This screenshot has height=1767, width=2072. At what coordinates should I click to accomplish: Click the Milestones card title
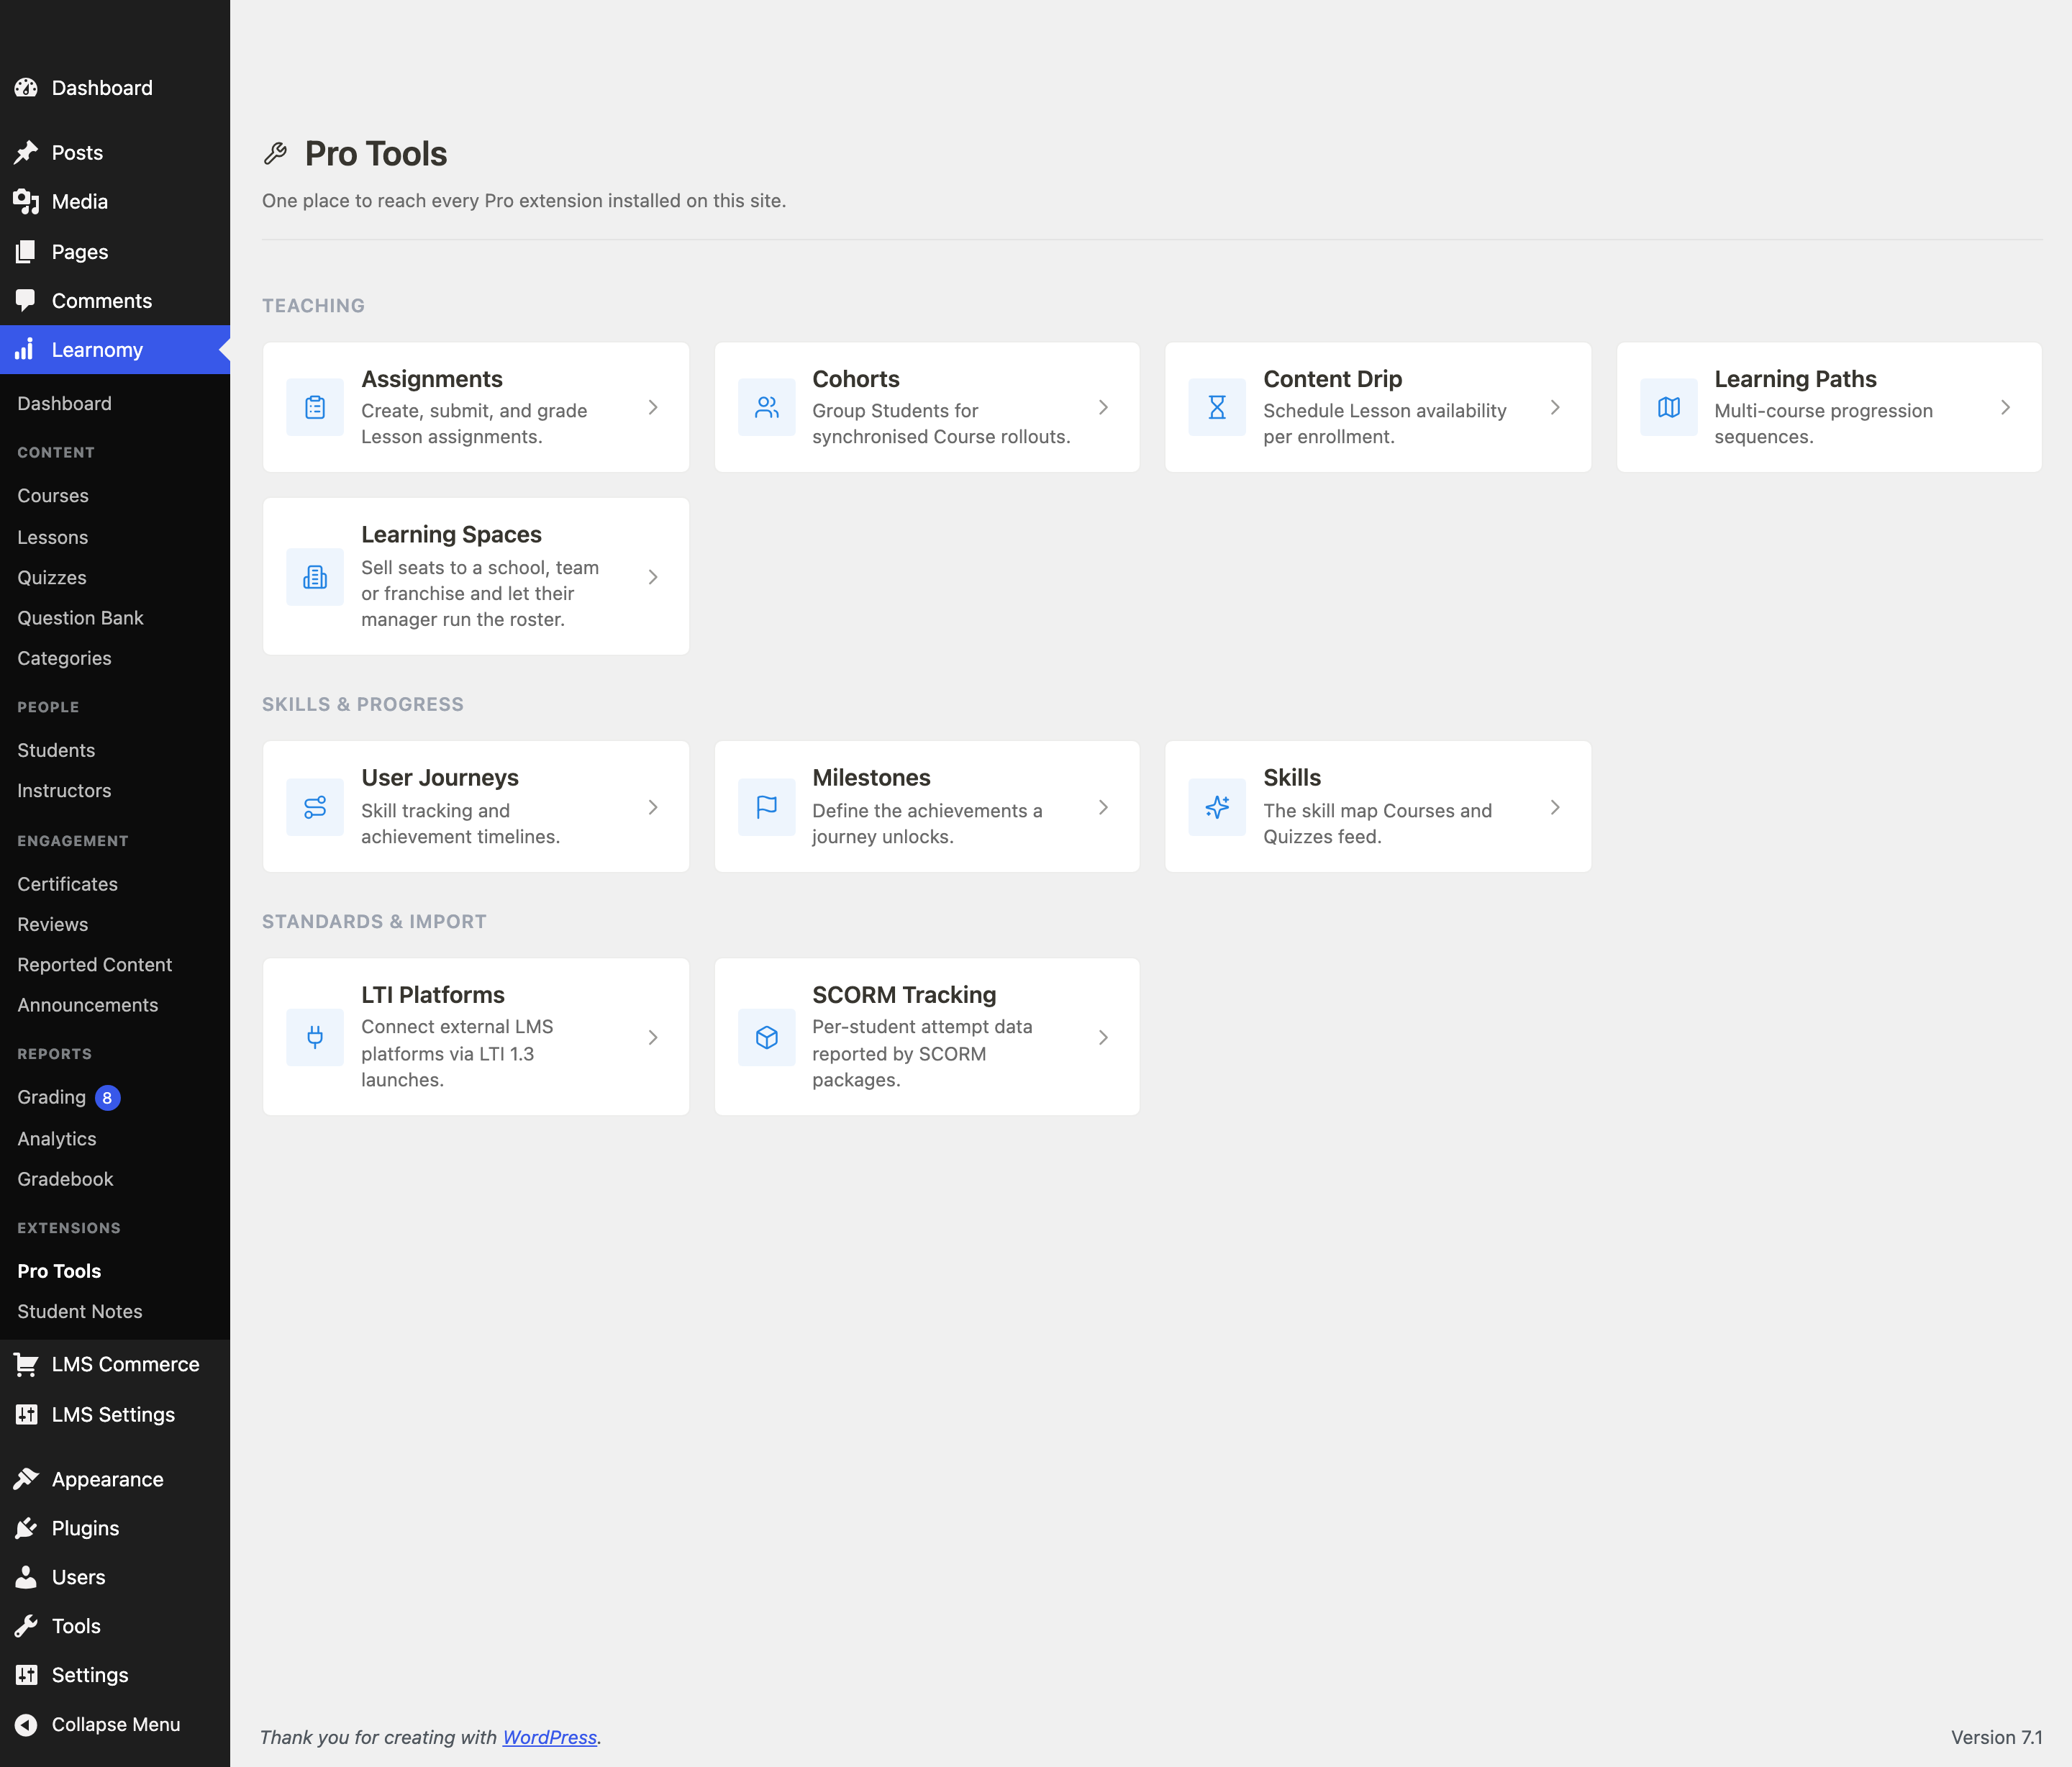(871, 777)
